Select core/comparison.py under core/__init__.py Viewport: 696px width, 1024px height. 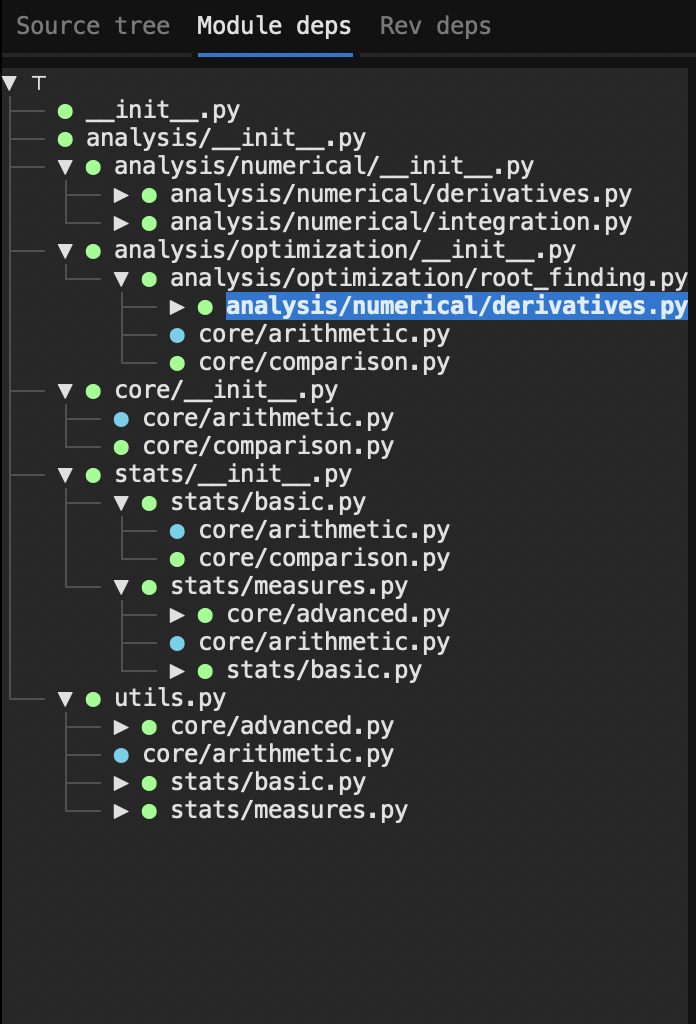267,446
